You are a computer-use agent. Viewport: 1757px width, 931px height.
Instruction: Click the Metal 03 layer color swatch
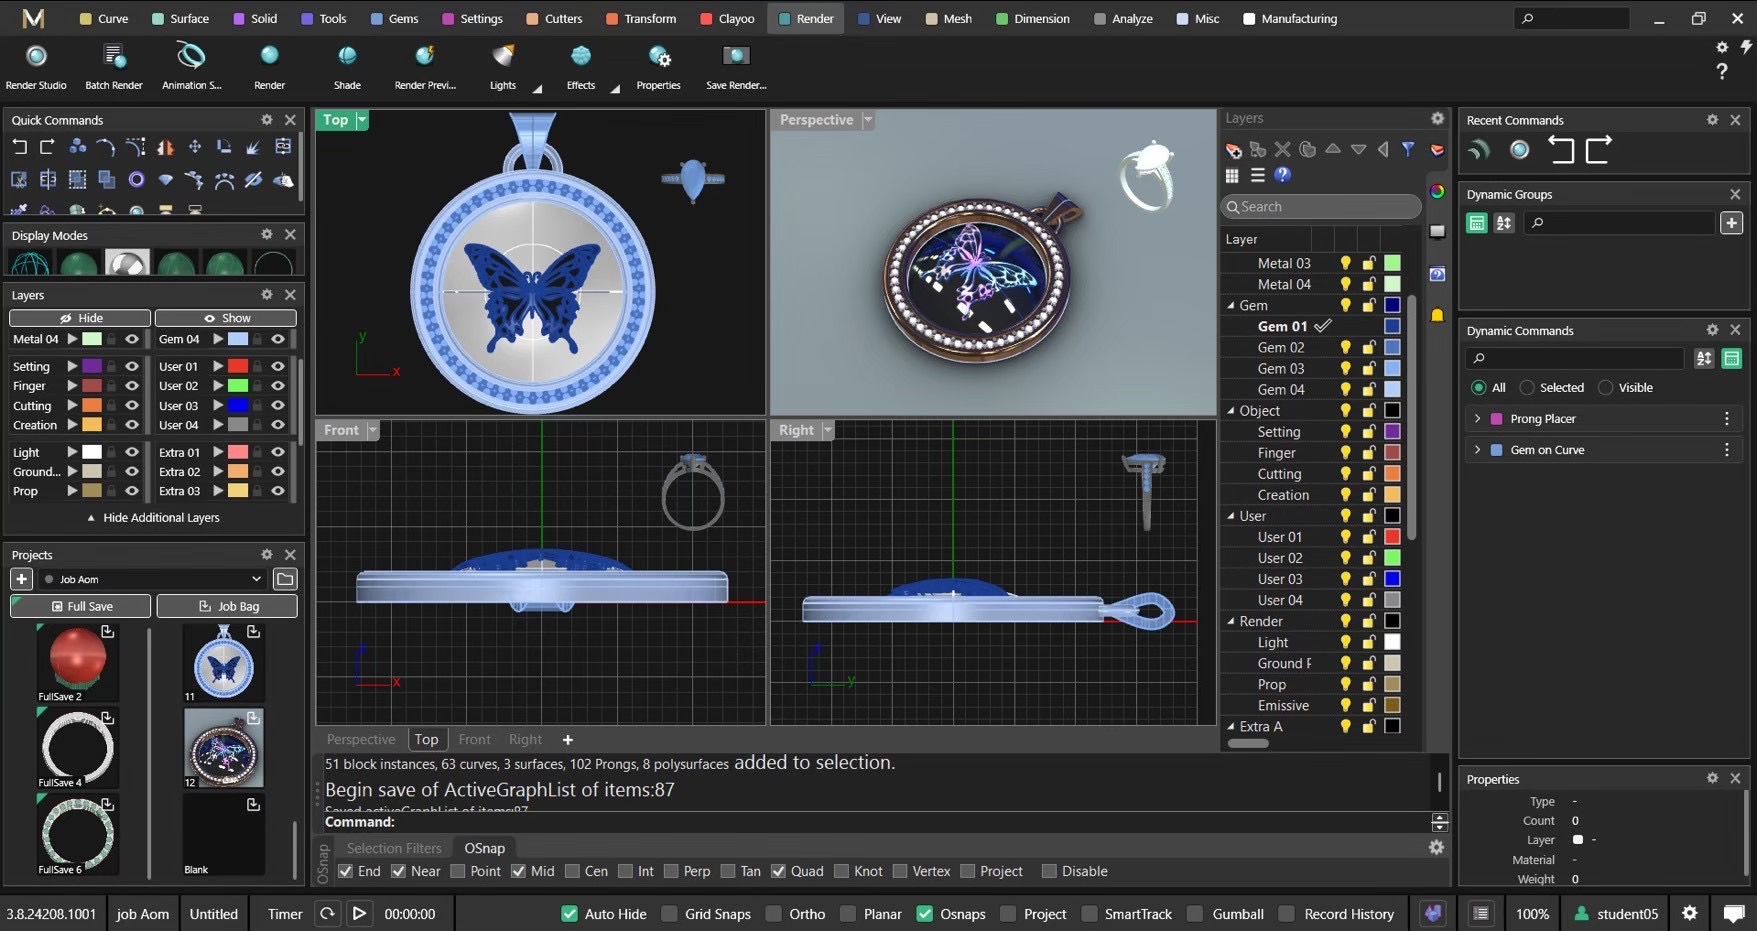coord(1392,263)
